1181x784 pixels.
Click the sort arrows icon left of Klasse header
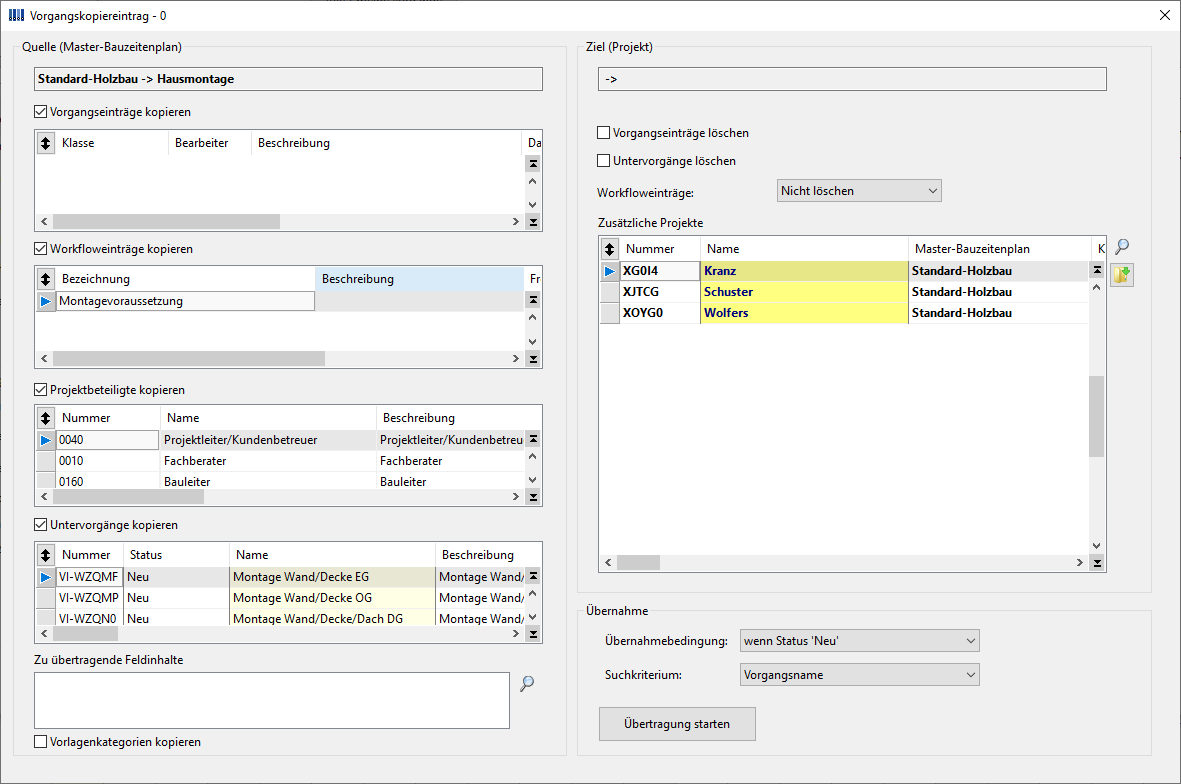46,143
